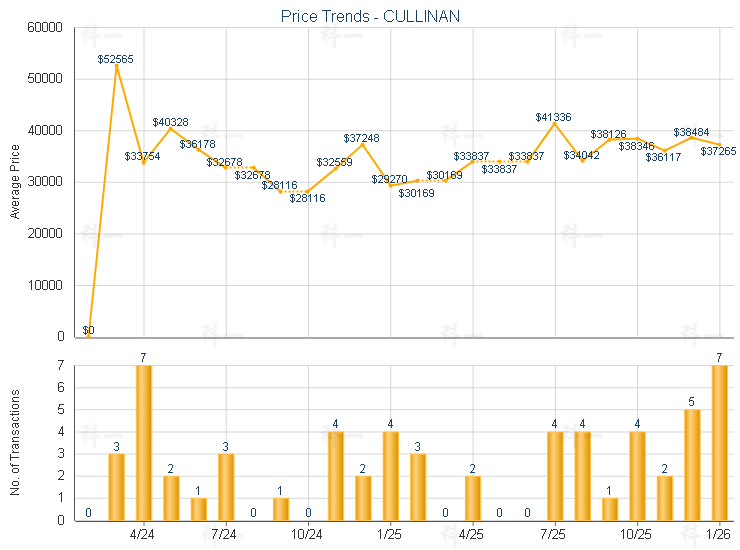
Task: Select the 7-transaction bar at 1/26
Action: click(719, 442)
